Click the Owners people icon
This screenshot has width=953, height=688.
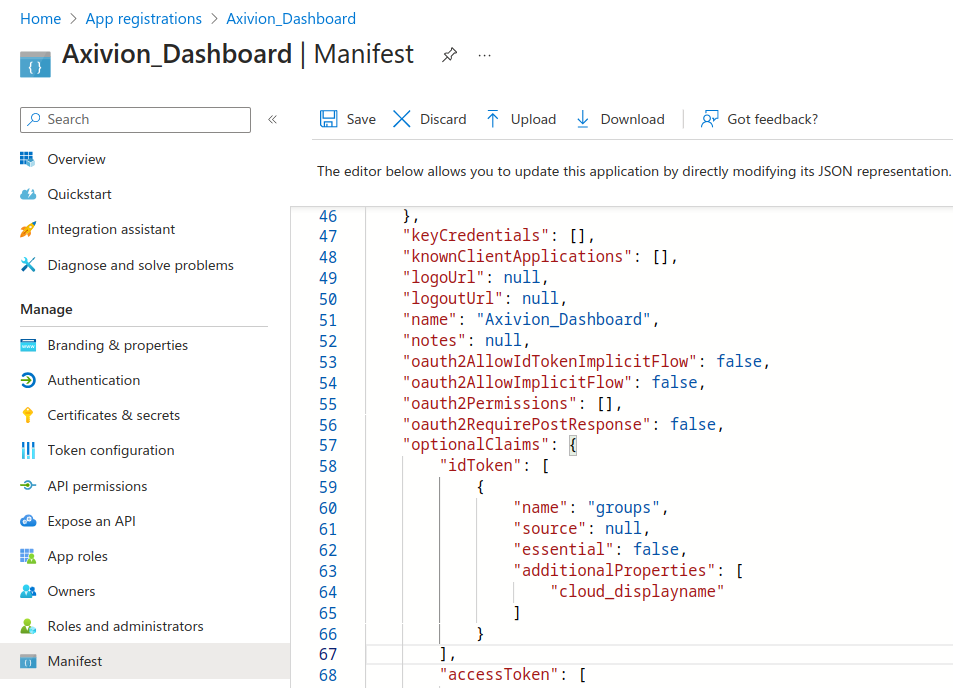[x=28, y=591]
